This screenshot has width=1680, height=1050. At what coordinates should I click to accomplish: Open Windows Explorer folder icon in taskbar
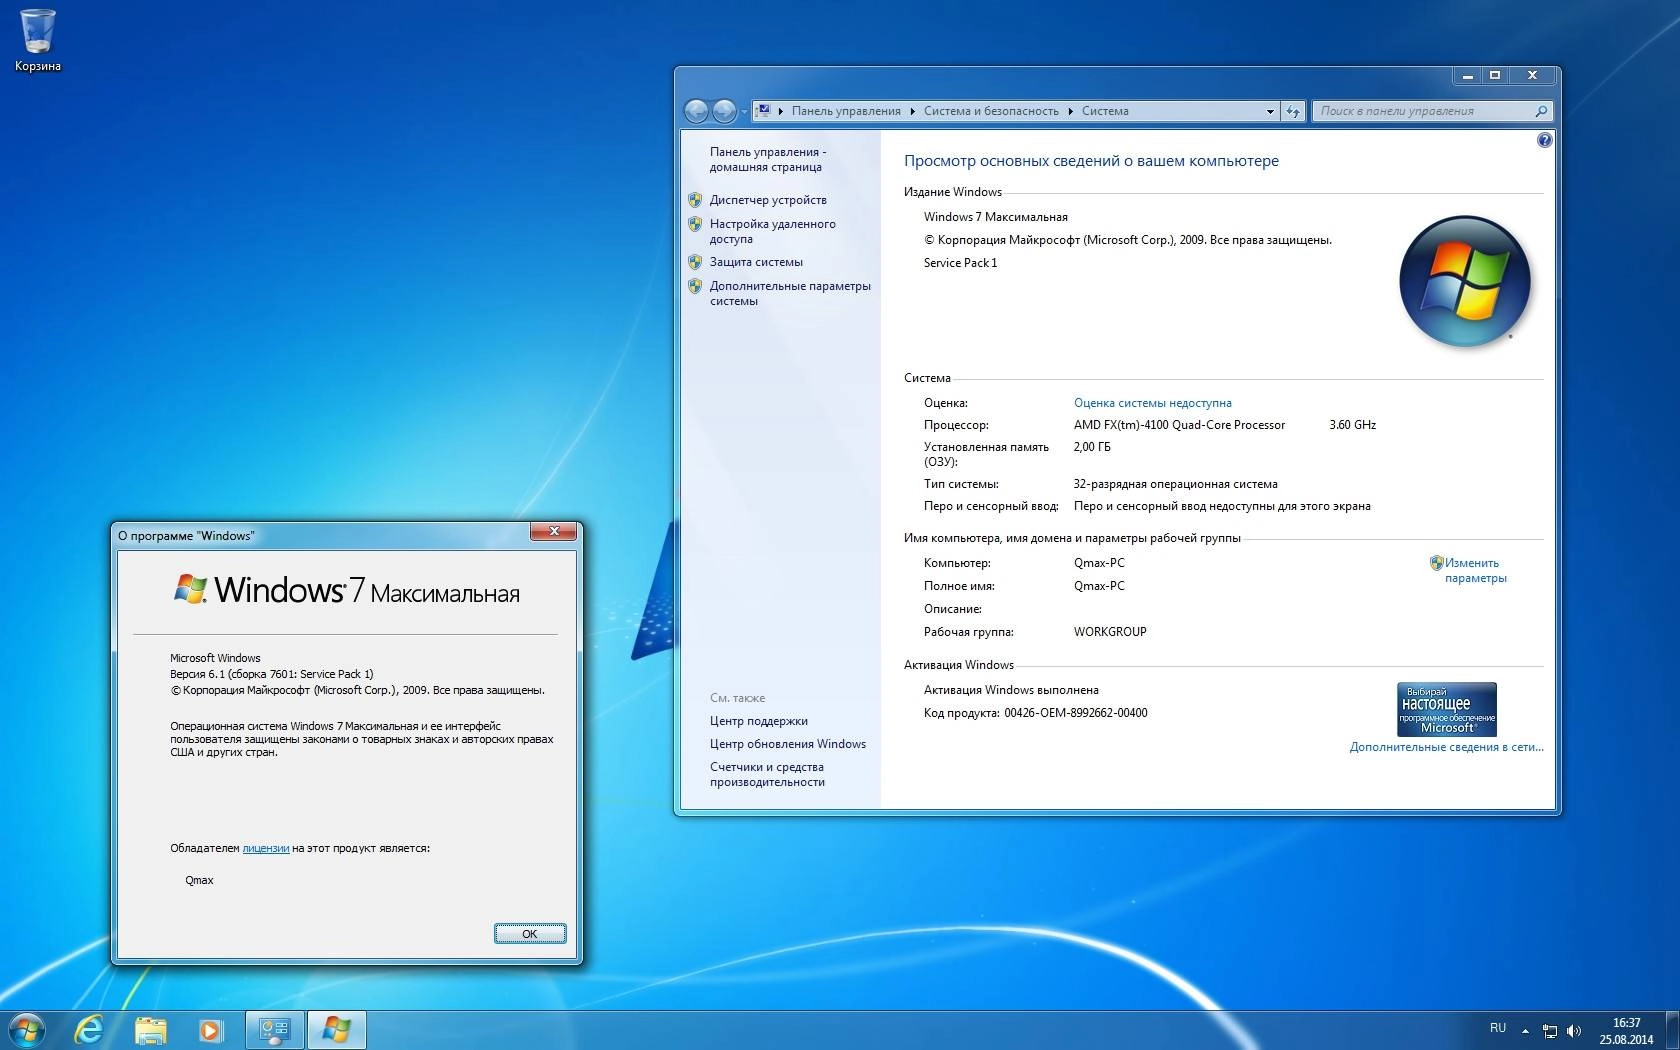[150, 1029]
